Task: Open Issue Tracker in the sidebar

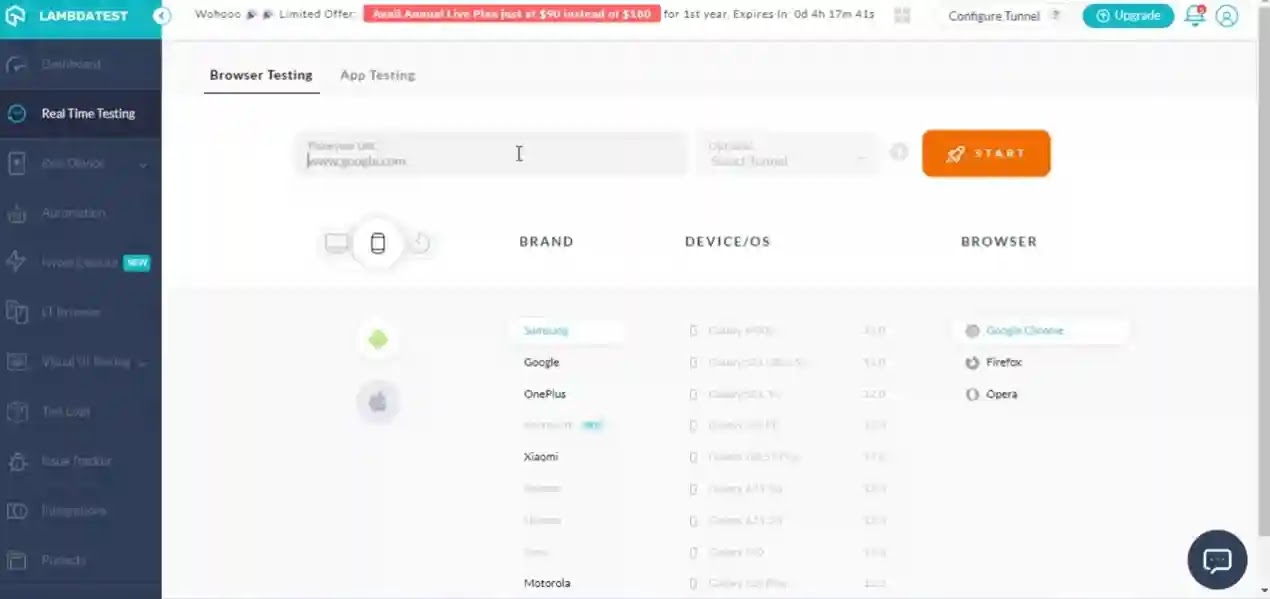Action: pyautogui.click(x=76, y=461)
